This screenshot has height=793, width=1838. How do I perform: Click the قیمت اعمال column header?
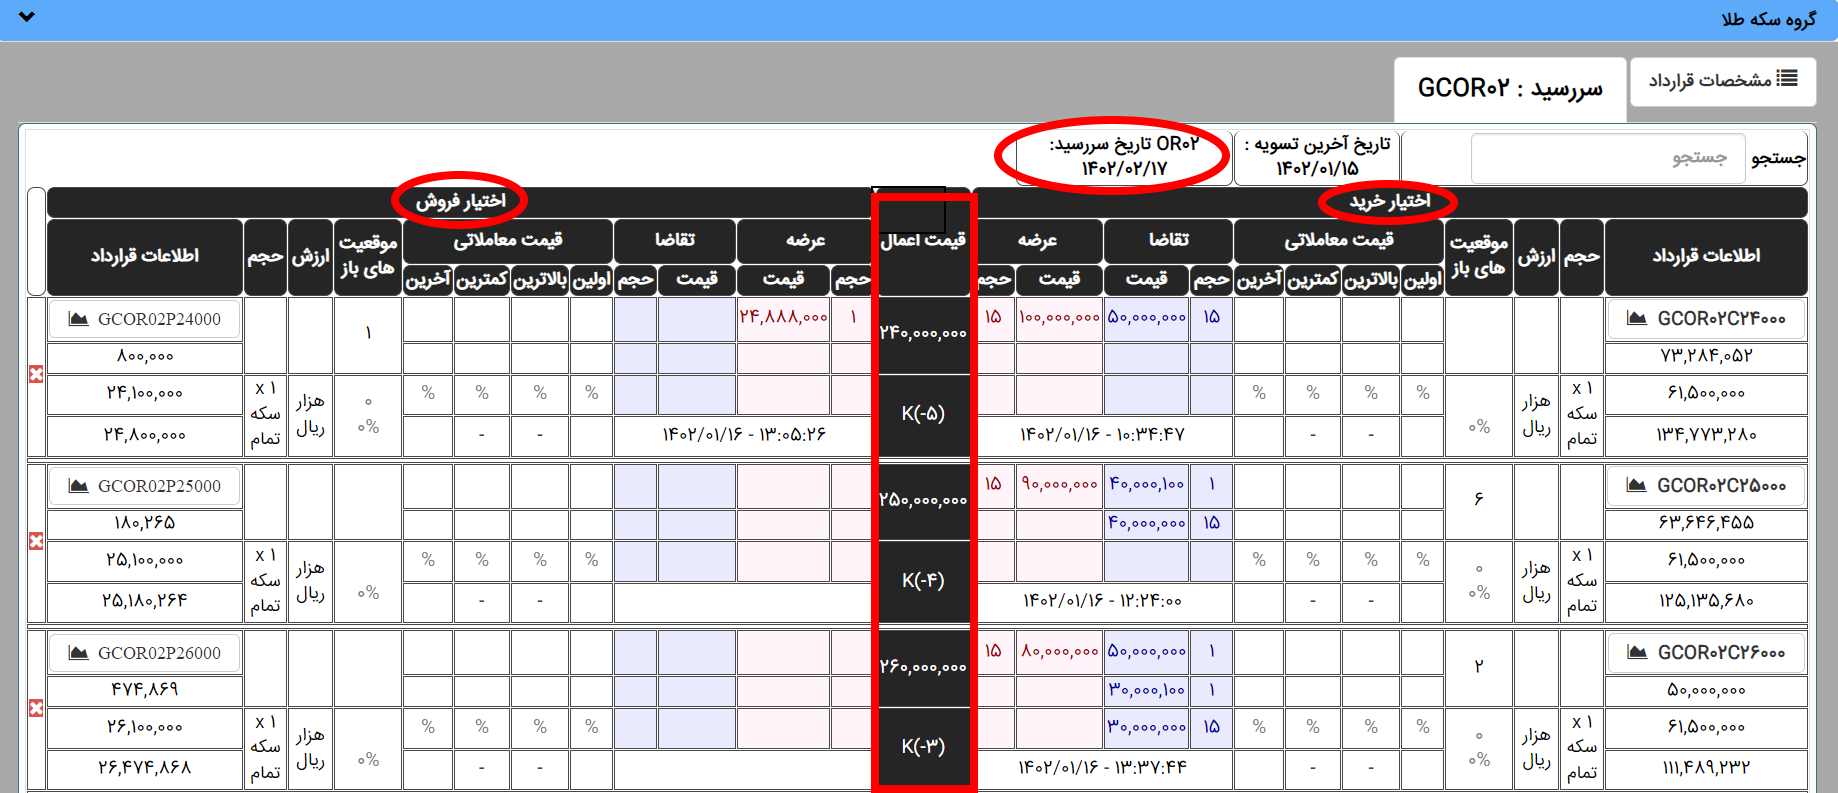[923, 241]
